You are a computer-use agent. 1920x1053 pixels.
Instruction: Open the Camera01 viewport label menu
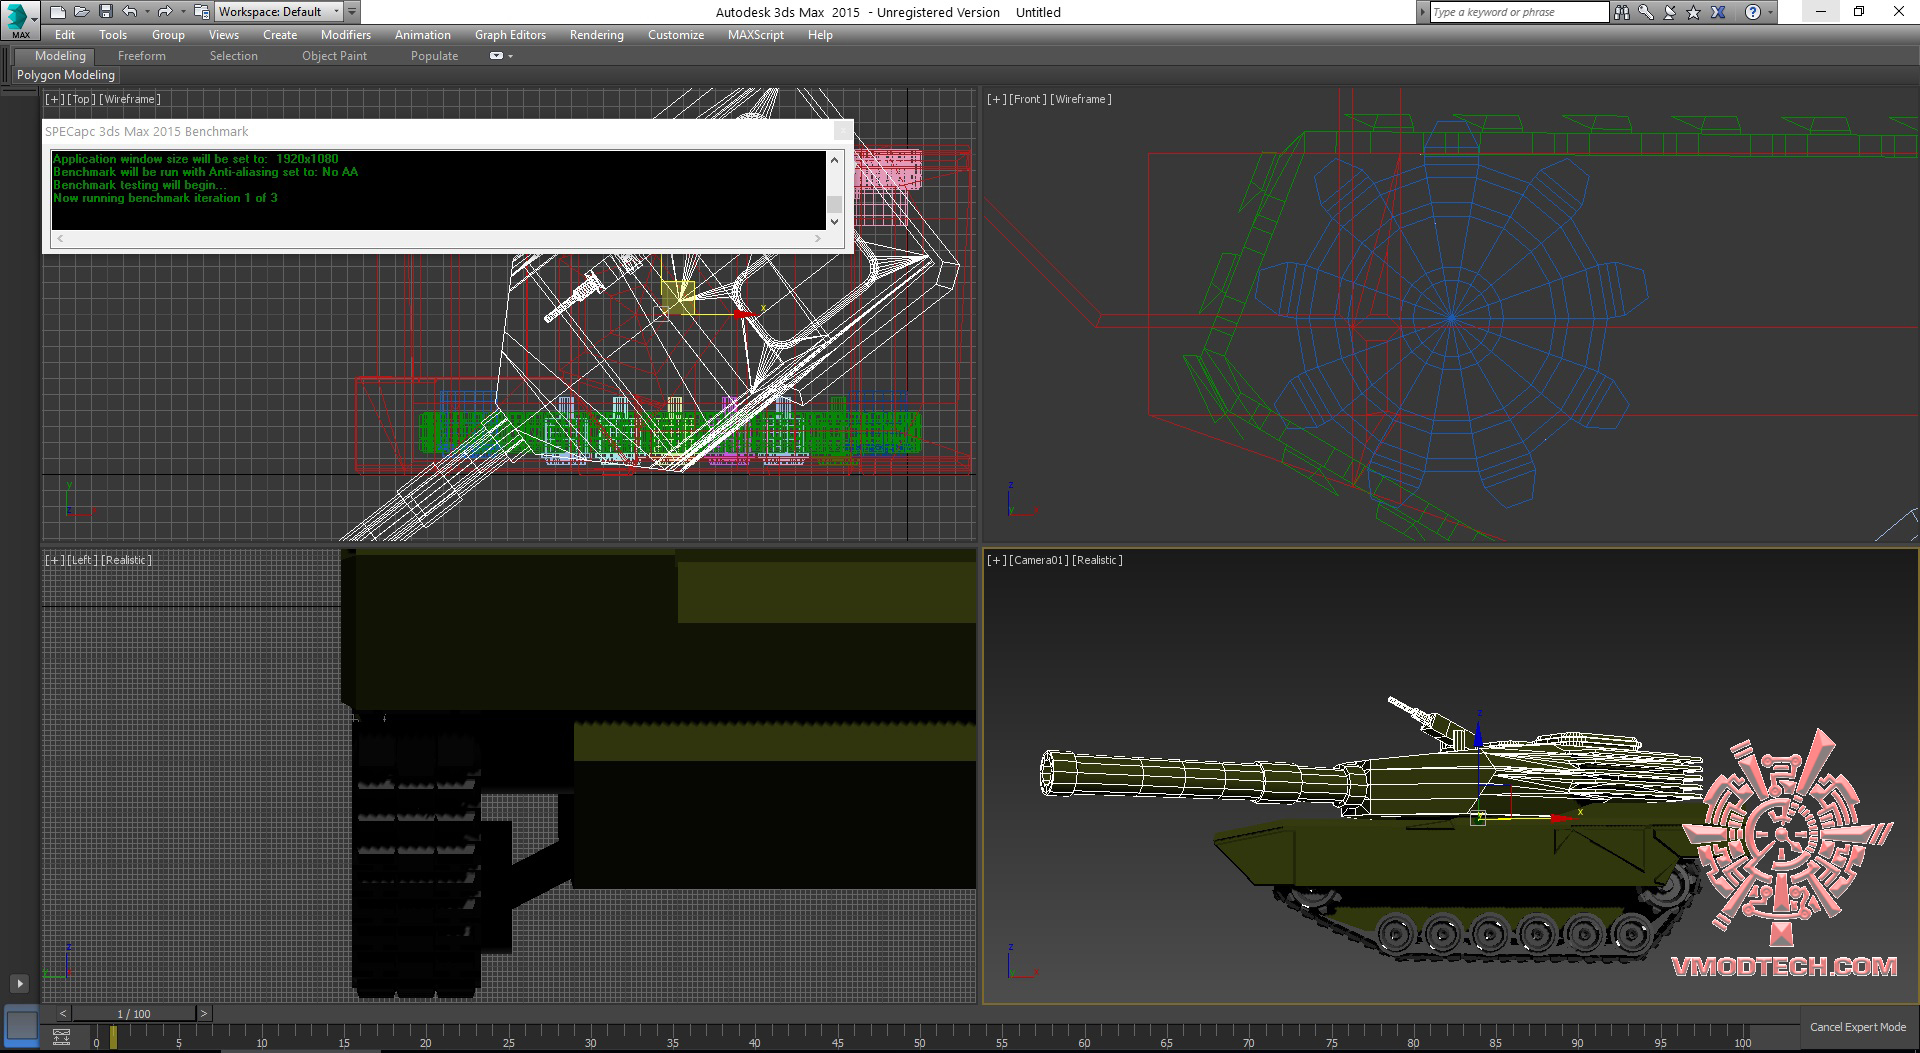pos(1038,560)
